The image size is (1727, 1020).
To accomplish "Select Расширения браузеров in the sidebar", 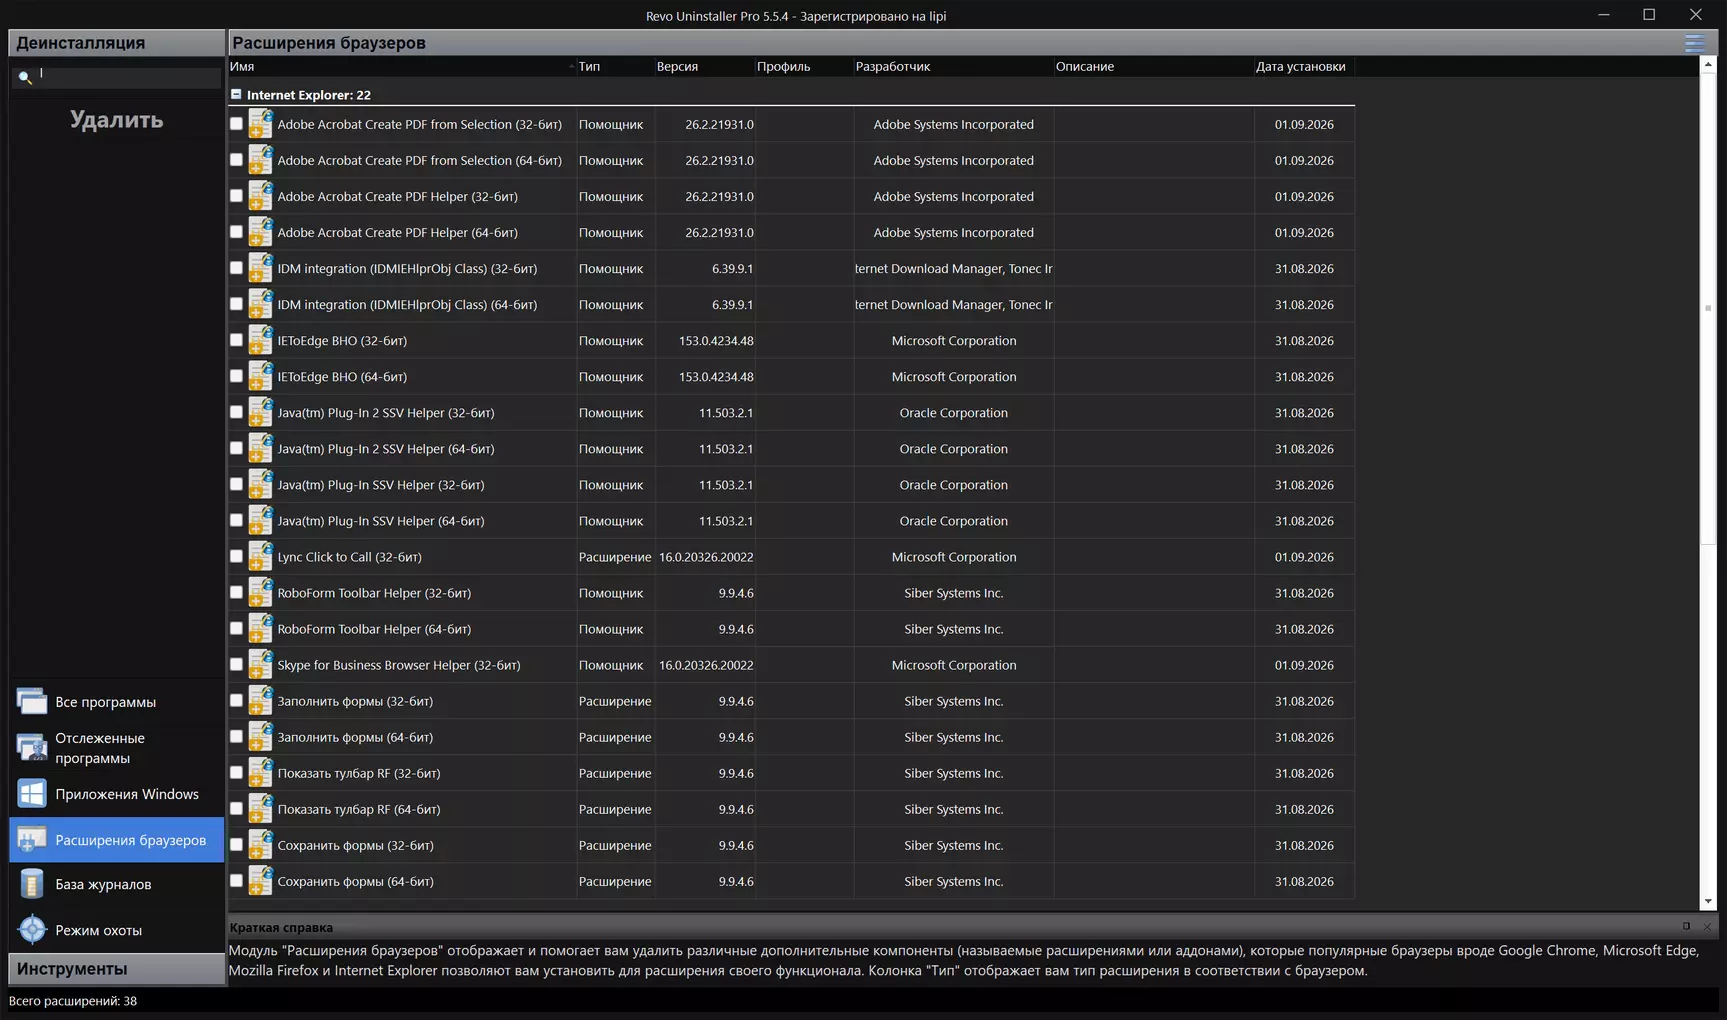I will [x=117, y=840].
